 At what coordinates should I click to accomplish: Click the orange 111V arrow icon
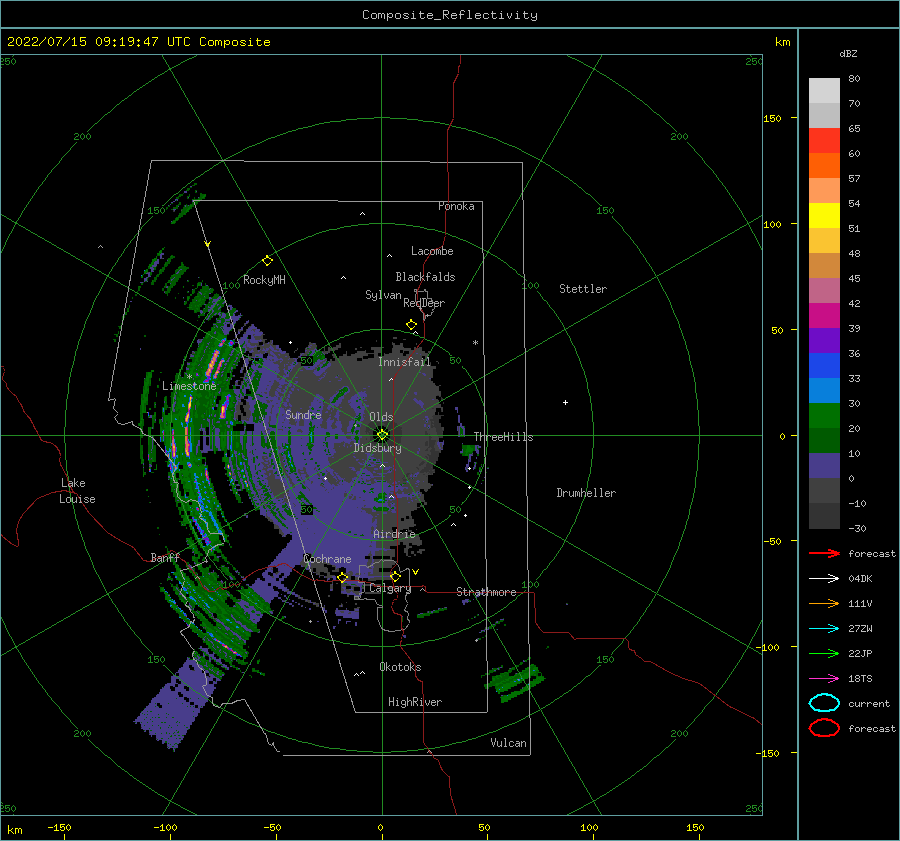click(x=824, y=603)
